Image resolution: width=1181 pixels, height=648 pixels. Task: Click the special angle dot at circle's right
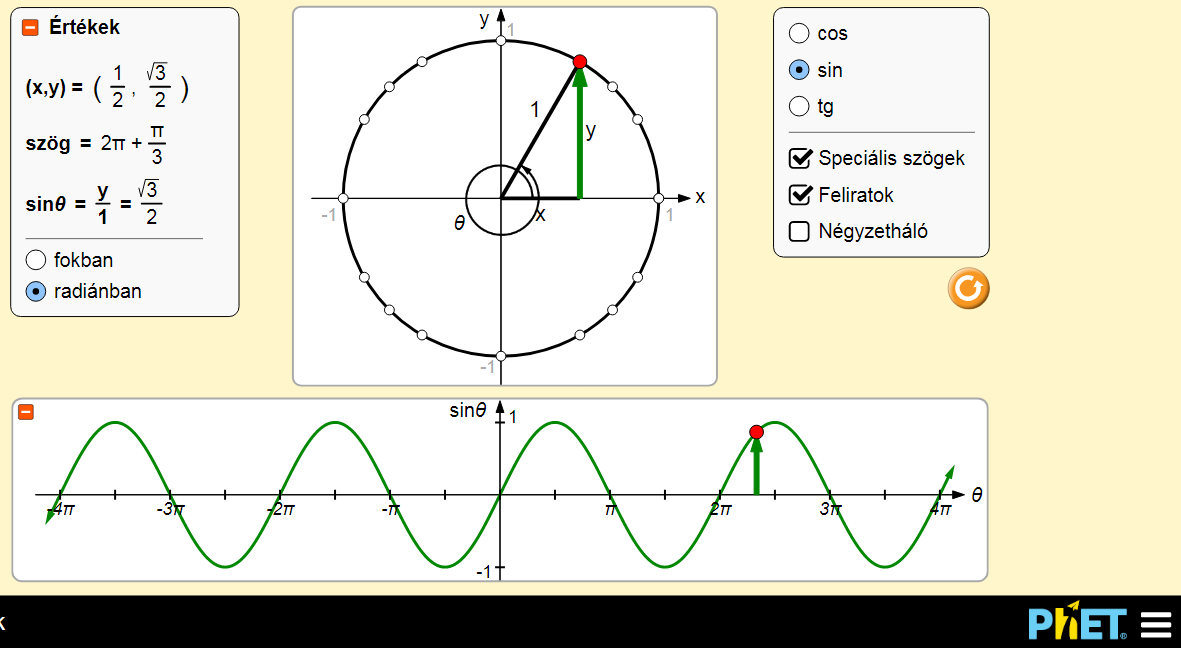coord(658,198)
